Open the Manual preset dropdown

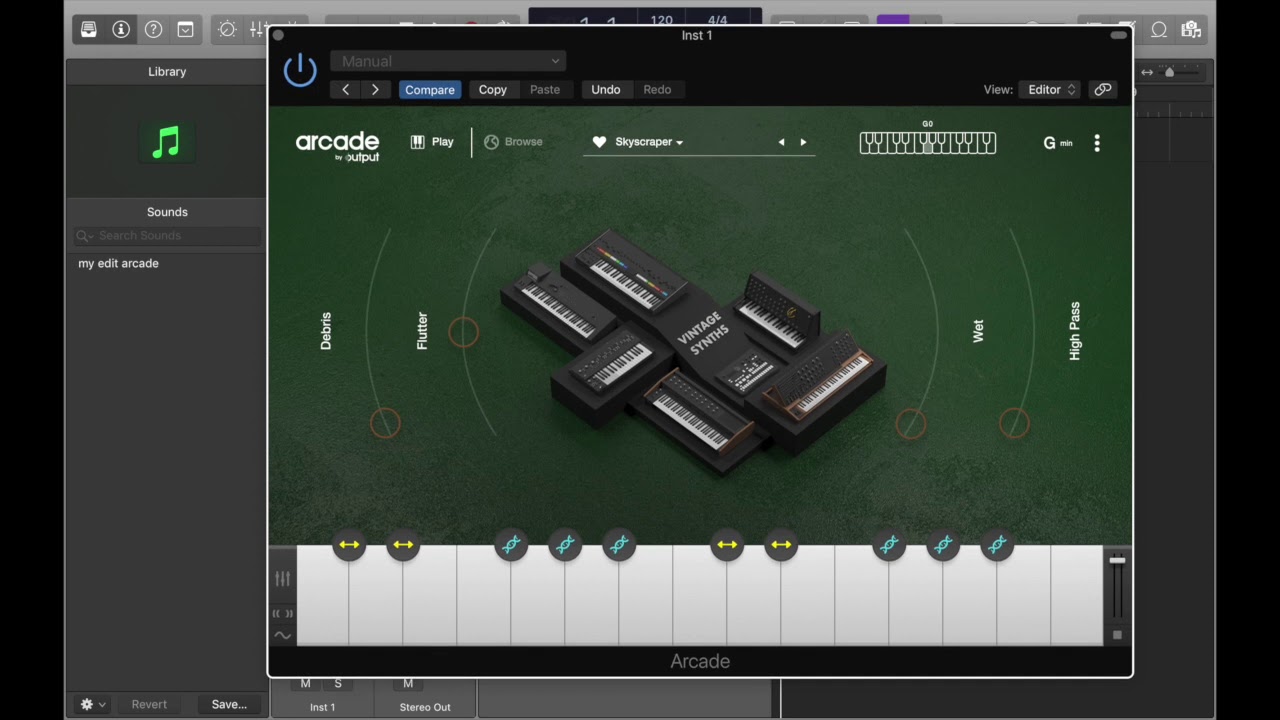448,62
